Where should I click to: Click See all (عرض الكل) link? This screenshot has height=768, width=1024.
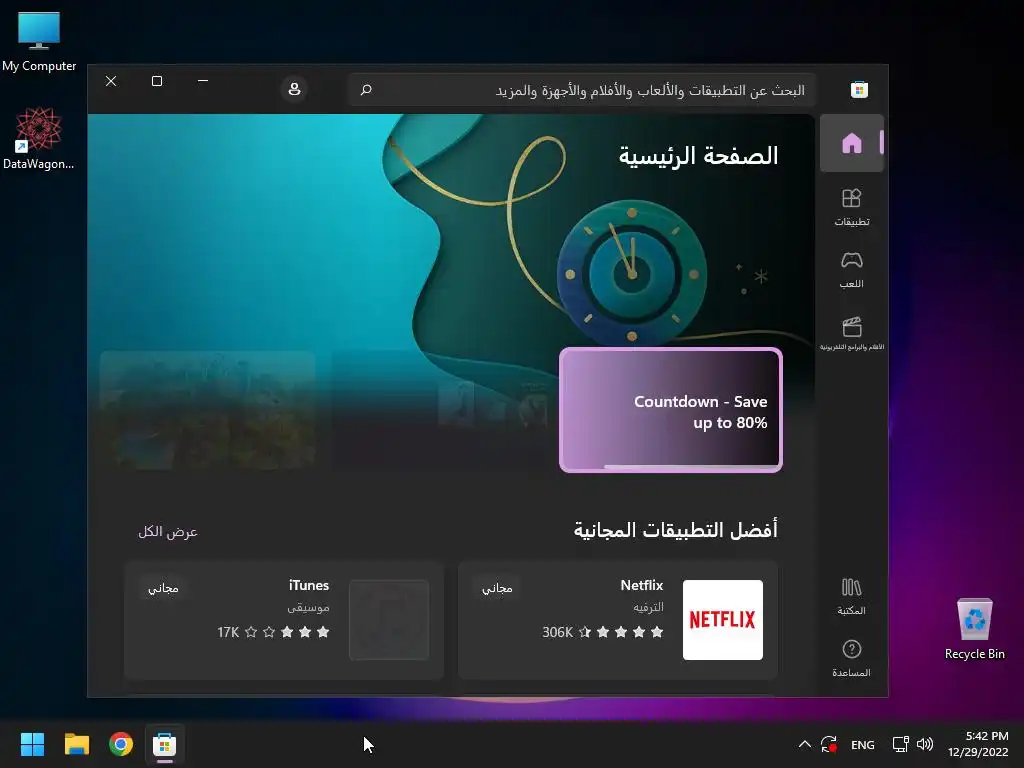[168, 532]
